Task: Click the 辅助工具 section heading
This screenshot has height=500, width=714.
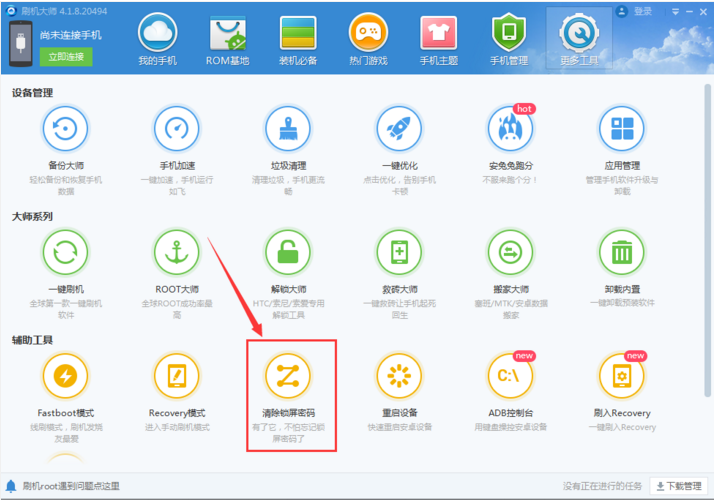Action: coord(32,340)
